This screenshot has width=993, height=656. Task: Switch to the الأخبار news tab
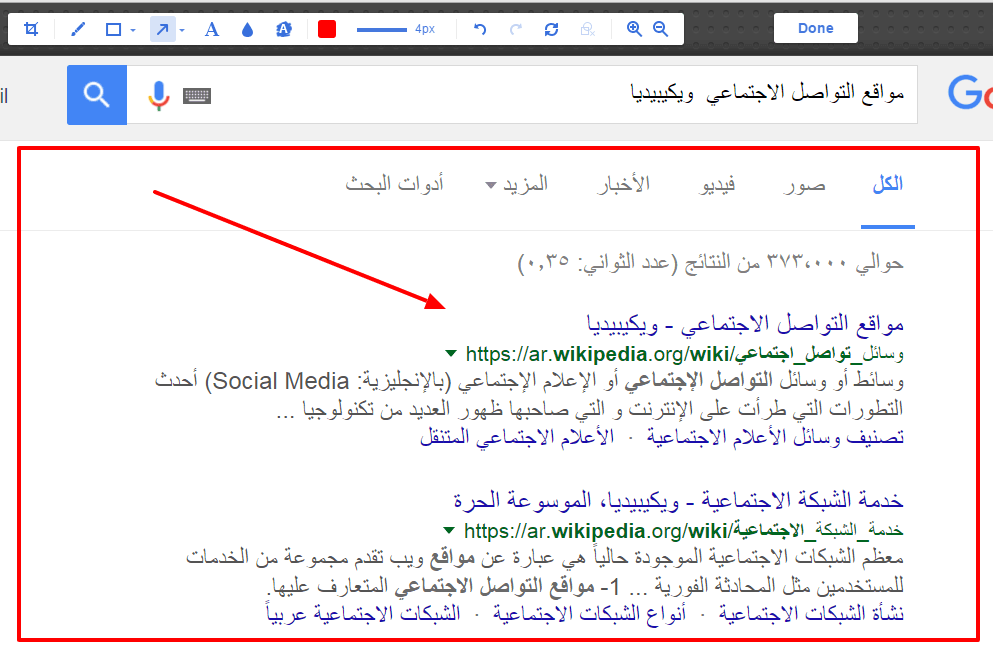tap(623, 184)
